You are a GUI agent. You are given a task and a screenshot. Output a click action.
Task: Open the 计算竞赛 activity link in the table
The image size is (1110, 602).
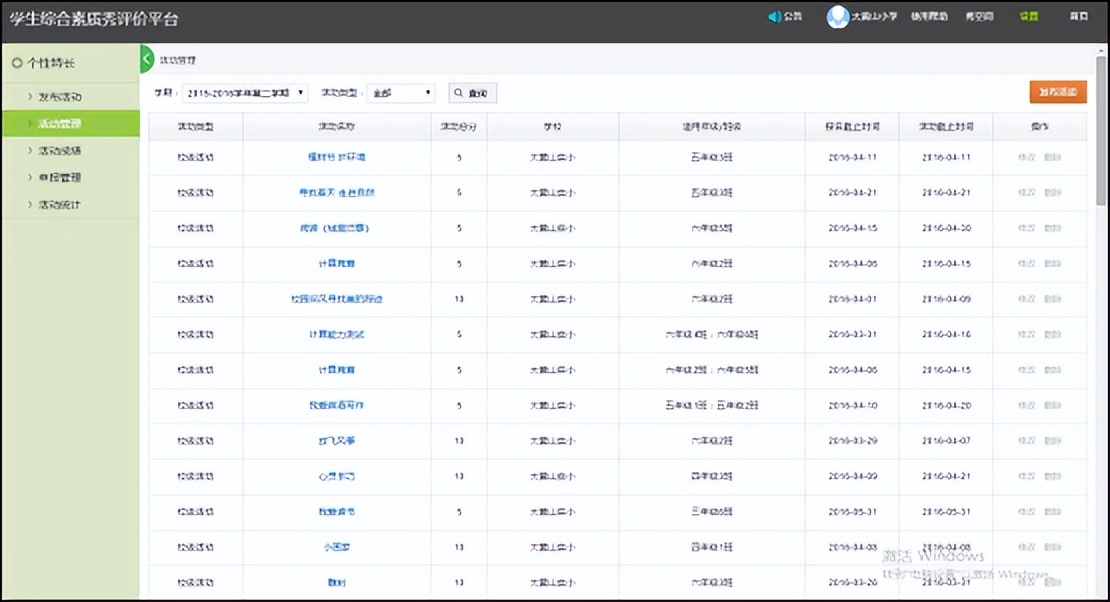pos(337,265)
